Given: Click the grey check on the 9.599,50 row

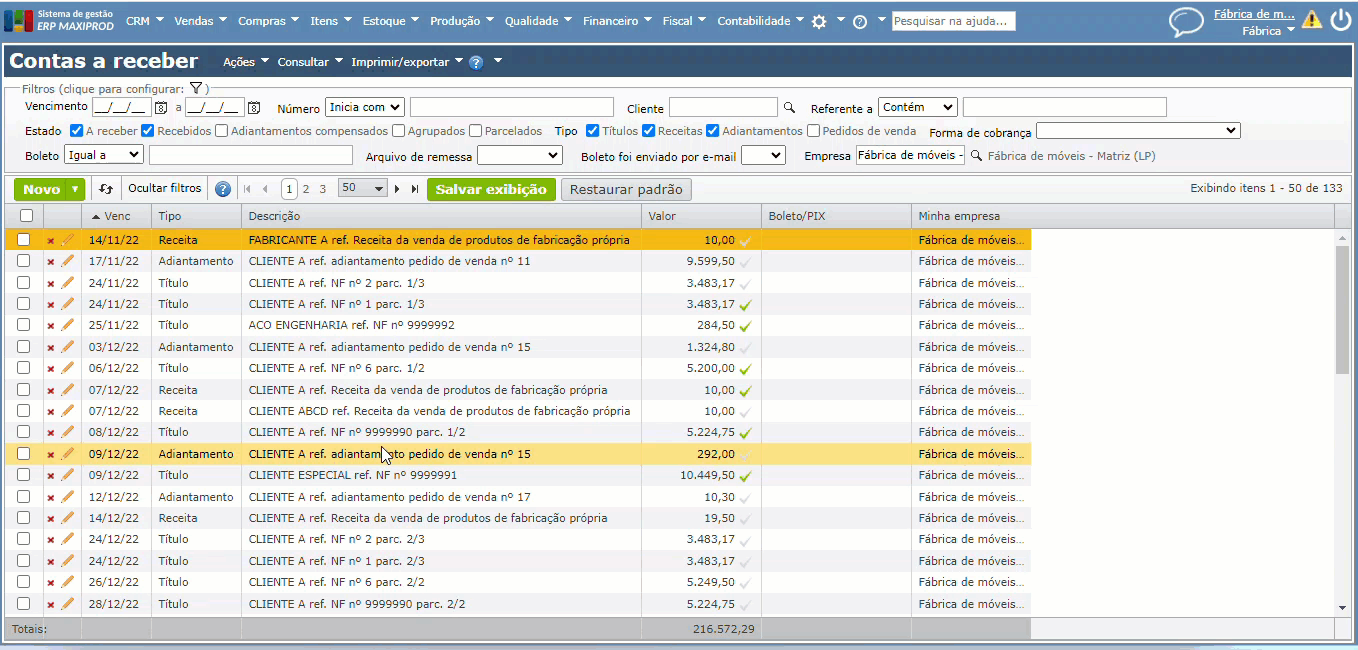Looking at the screenshot, I should tap(745, 262).
